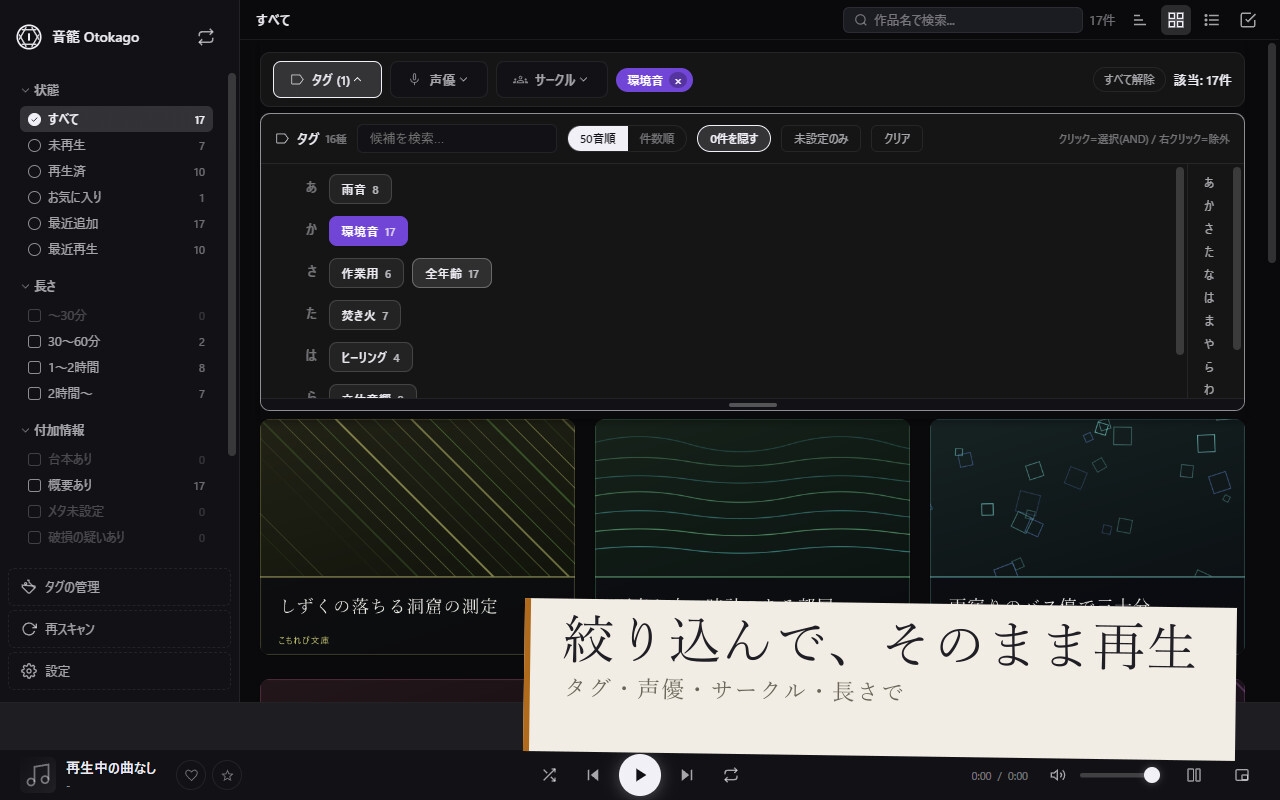Switch to the sort order icon
The width and height of the screenshot is (1280, 800).
click(x=1140, y=20)
